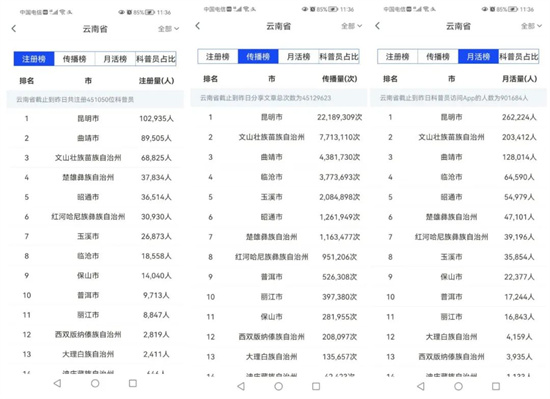Select 注册榜 tab in right screen
This screenshot has width=550, height=399.
coord(397,56)
